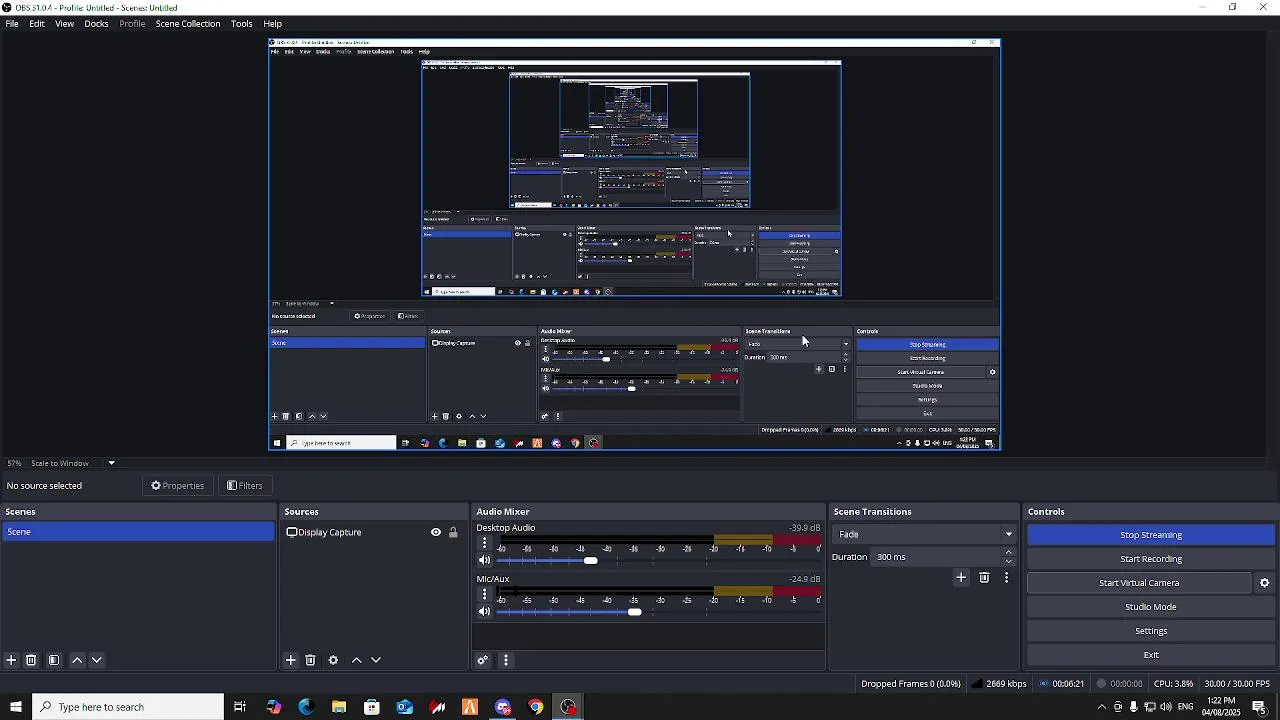Increase transition duration with up arrow
The height and width of the screenshot is (720, 1280).
click(1008, 552)
